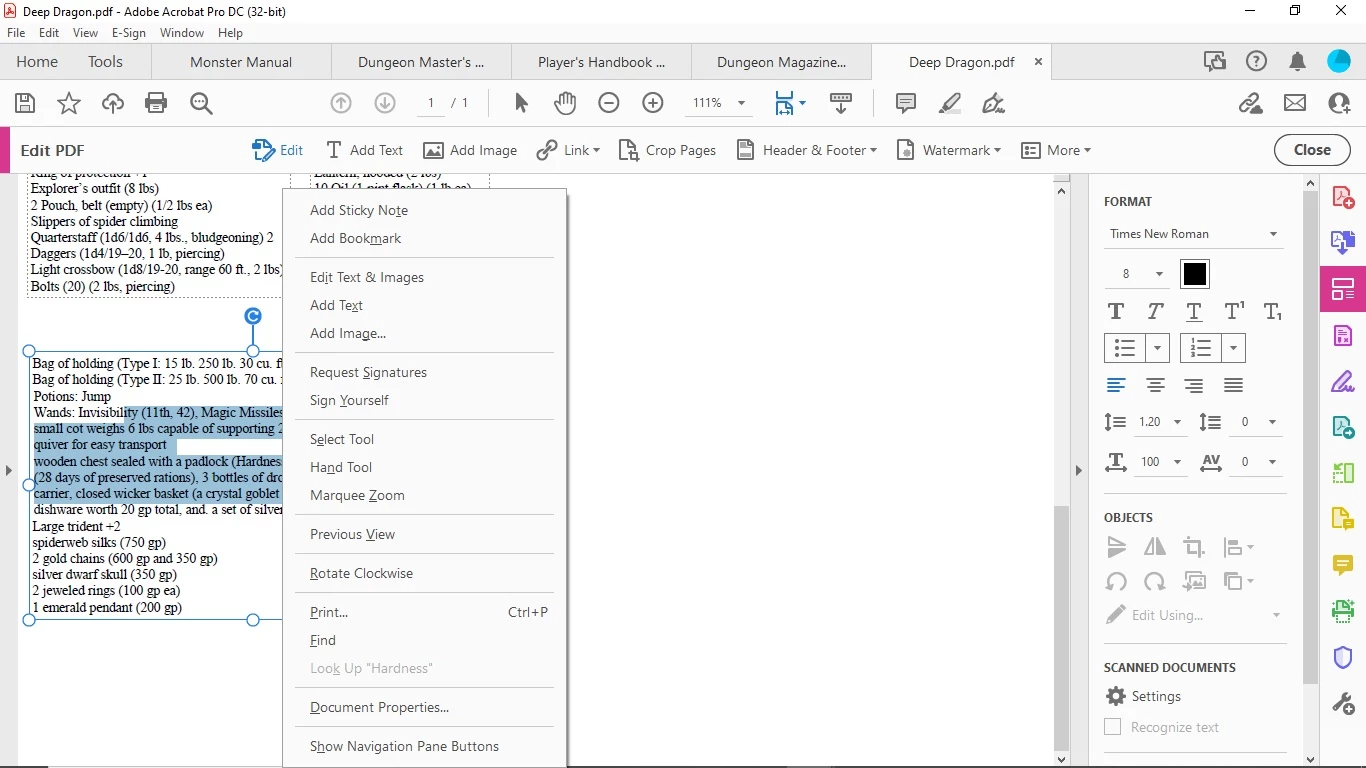
Task: Switch to the Monster Manual tab
Action: [x=241, y=62]
